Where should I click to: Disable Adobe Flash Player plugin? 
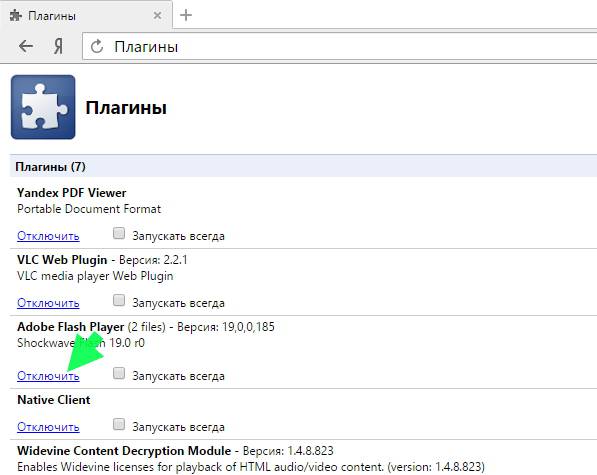point(48,376)
